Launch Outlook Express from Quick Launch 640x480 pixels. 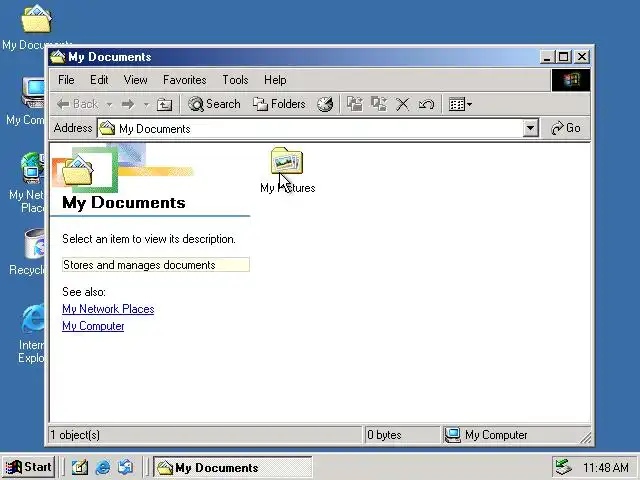125,467
